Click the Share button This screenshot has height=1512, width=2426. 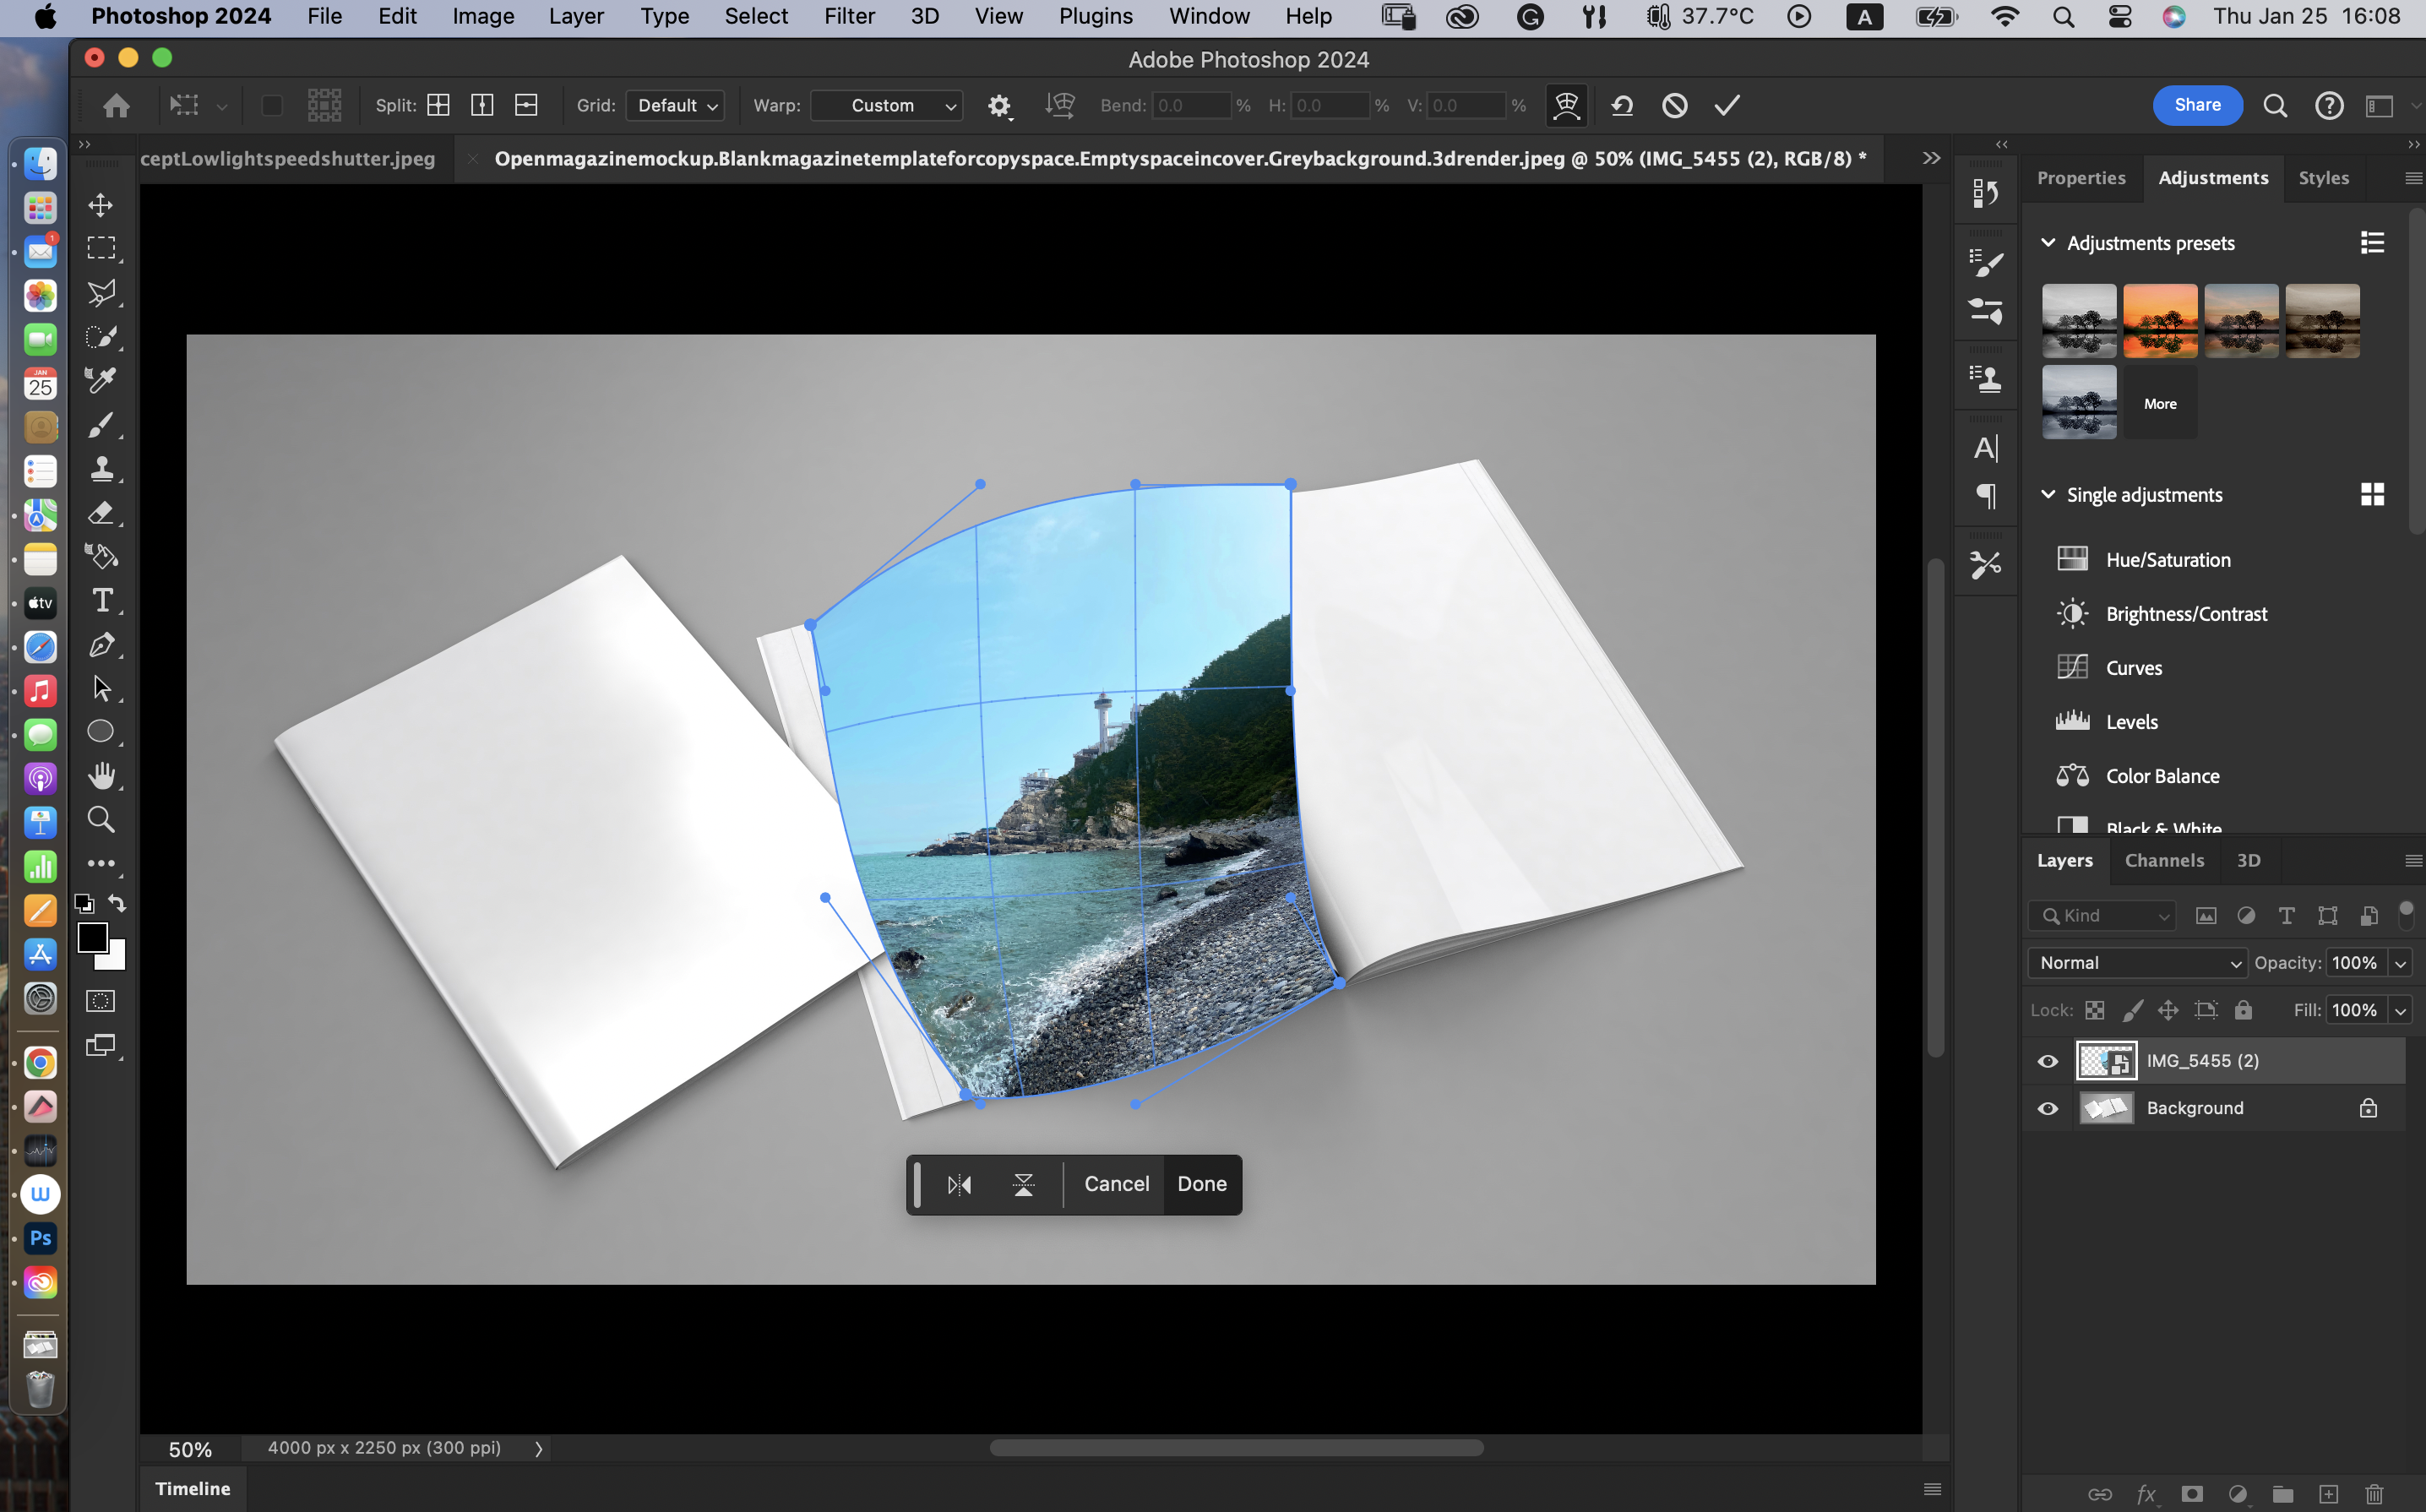pyautogui.click(x=2197, y=105)
